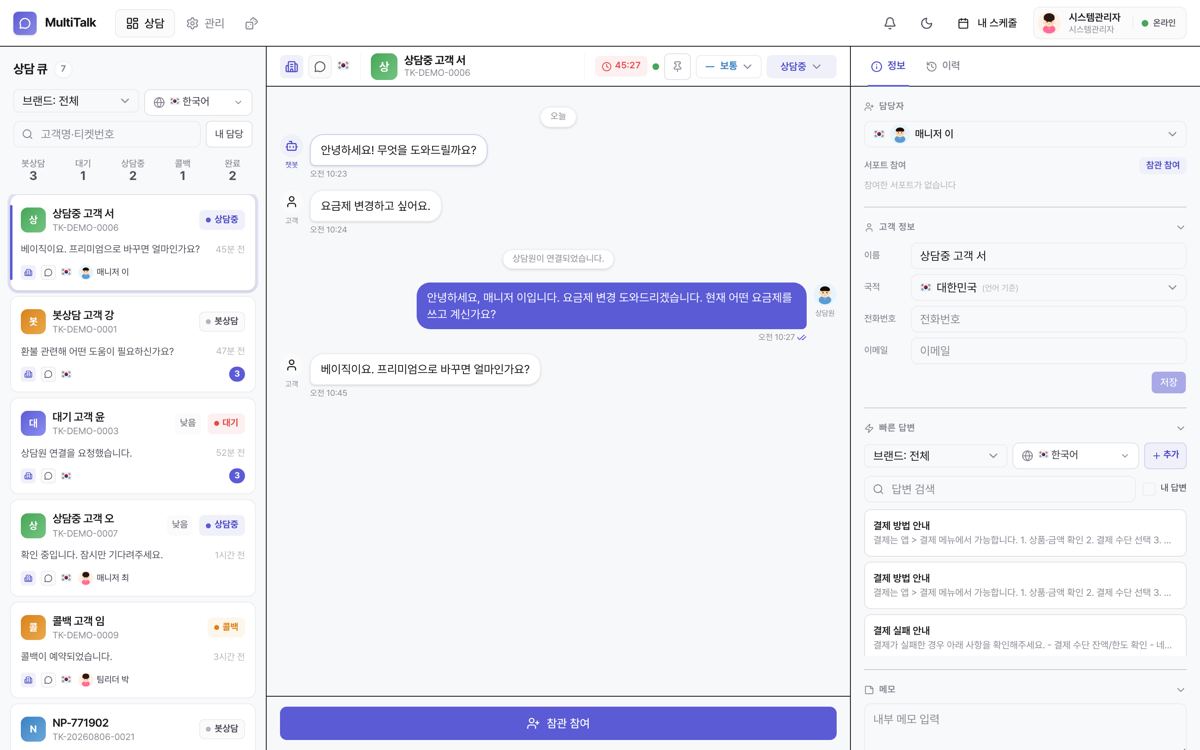
Task: Click the green 상 avatar in chat header
Action: pos(384,66)
